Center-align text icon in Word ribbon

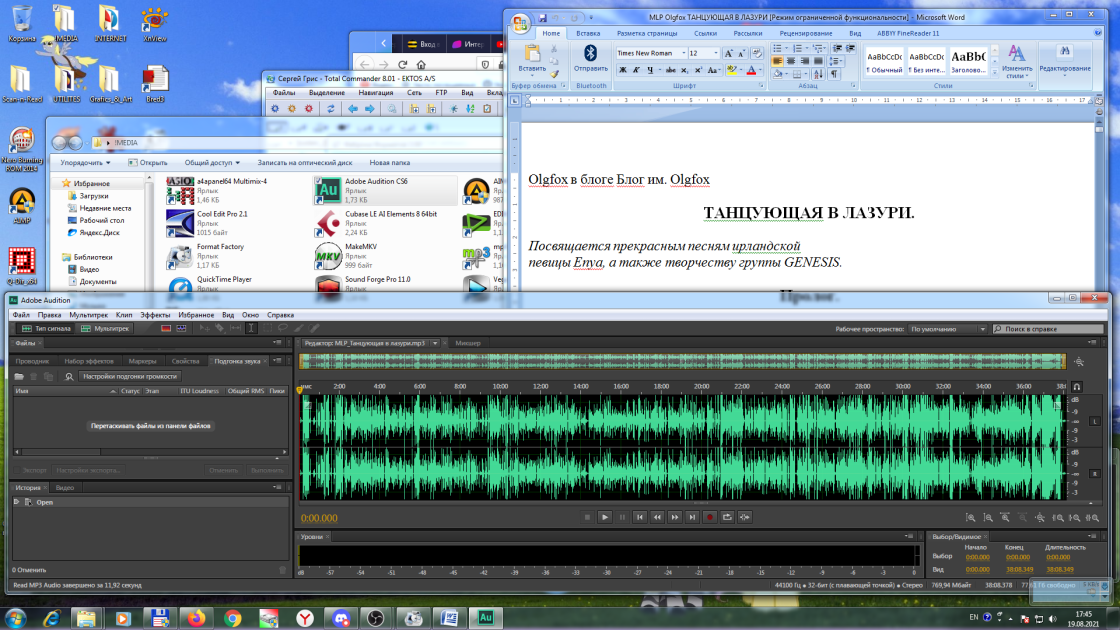tap(791, 61)
